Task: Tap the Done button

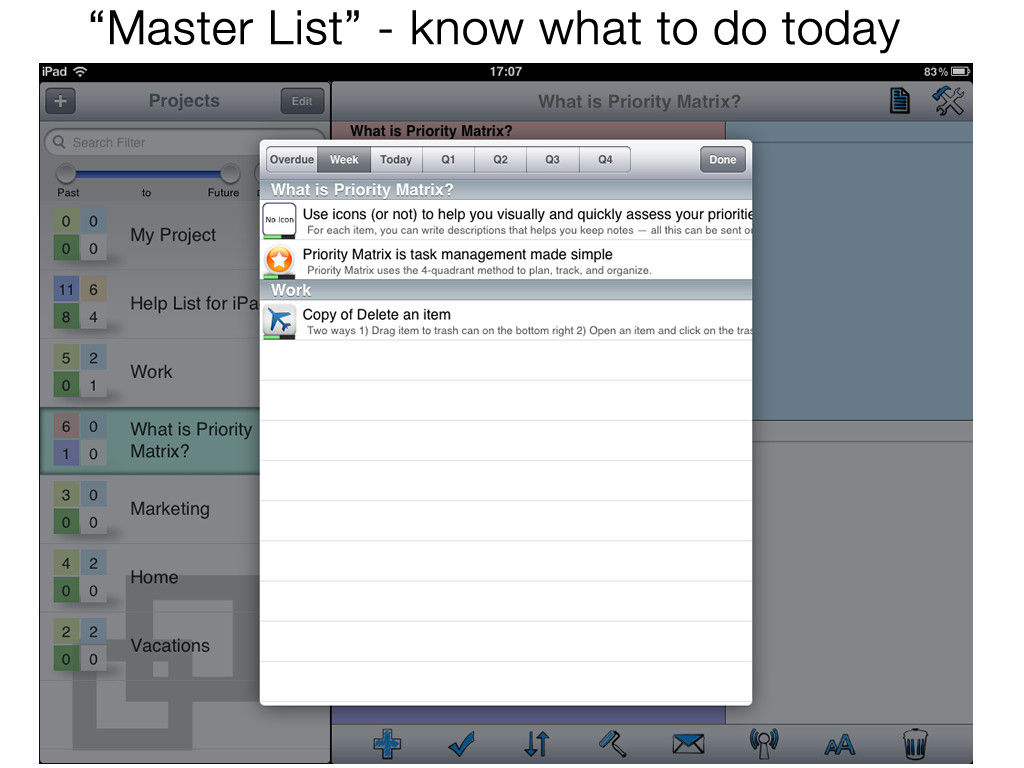Action: [x=723, y=159]
